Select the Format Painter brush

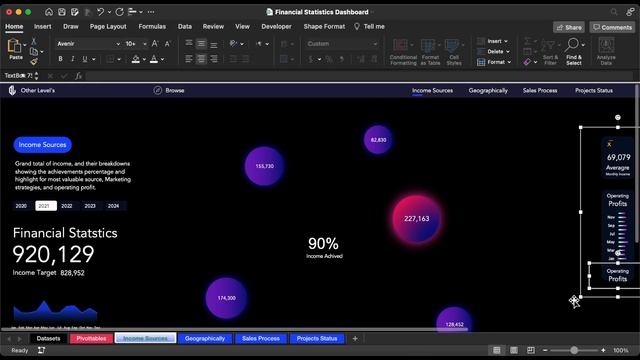click(x=34, y=62)
